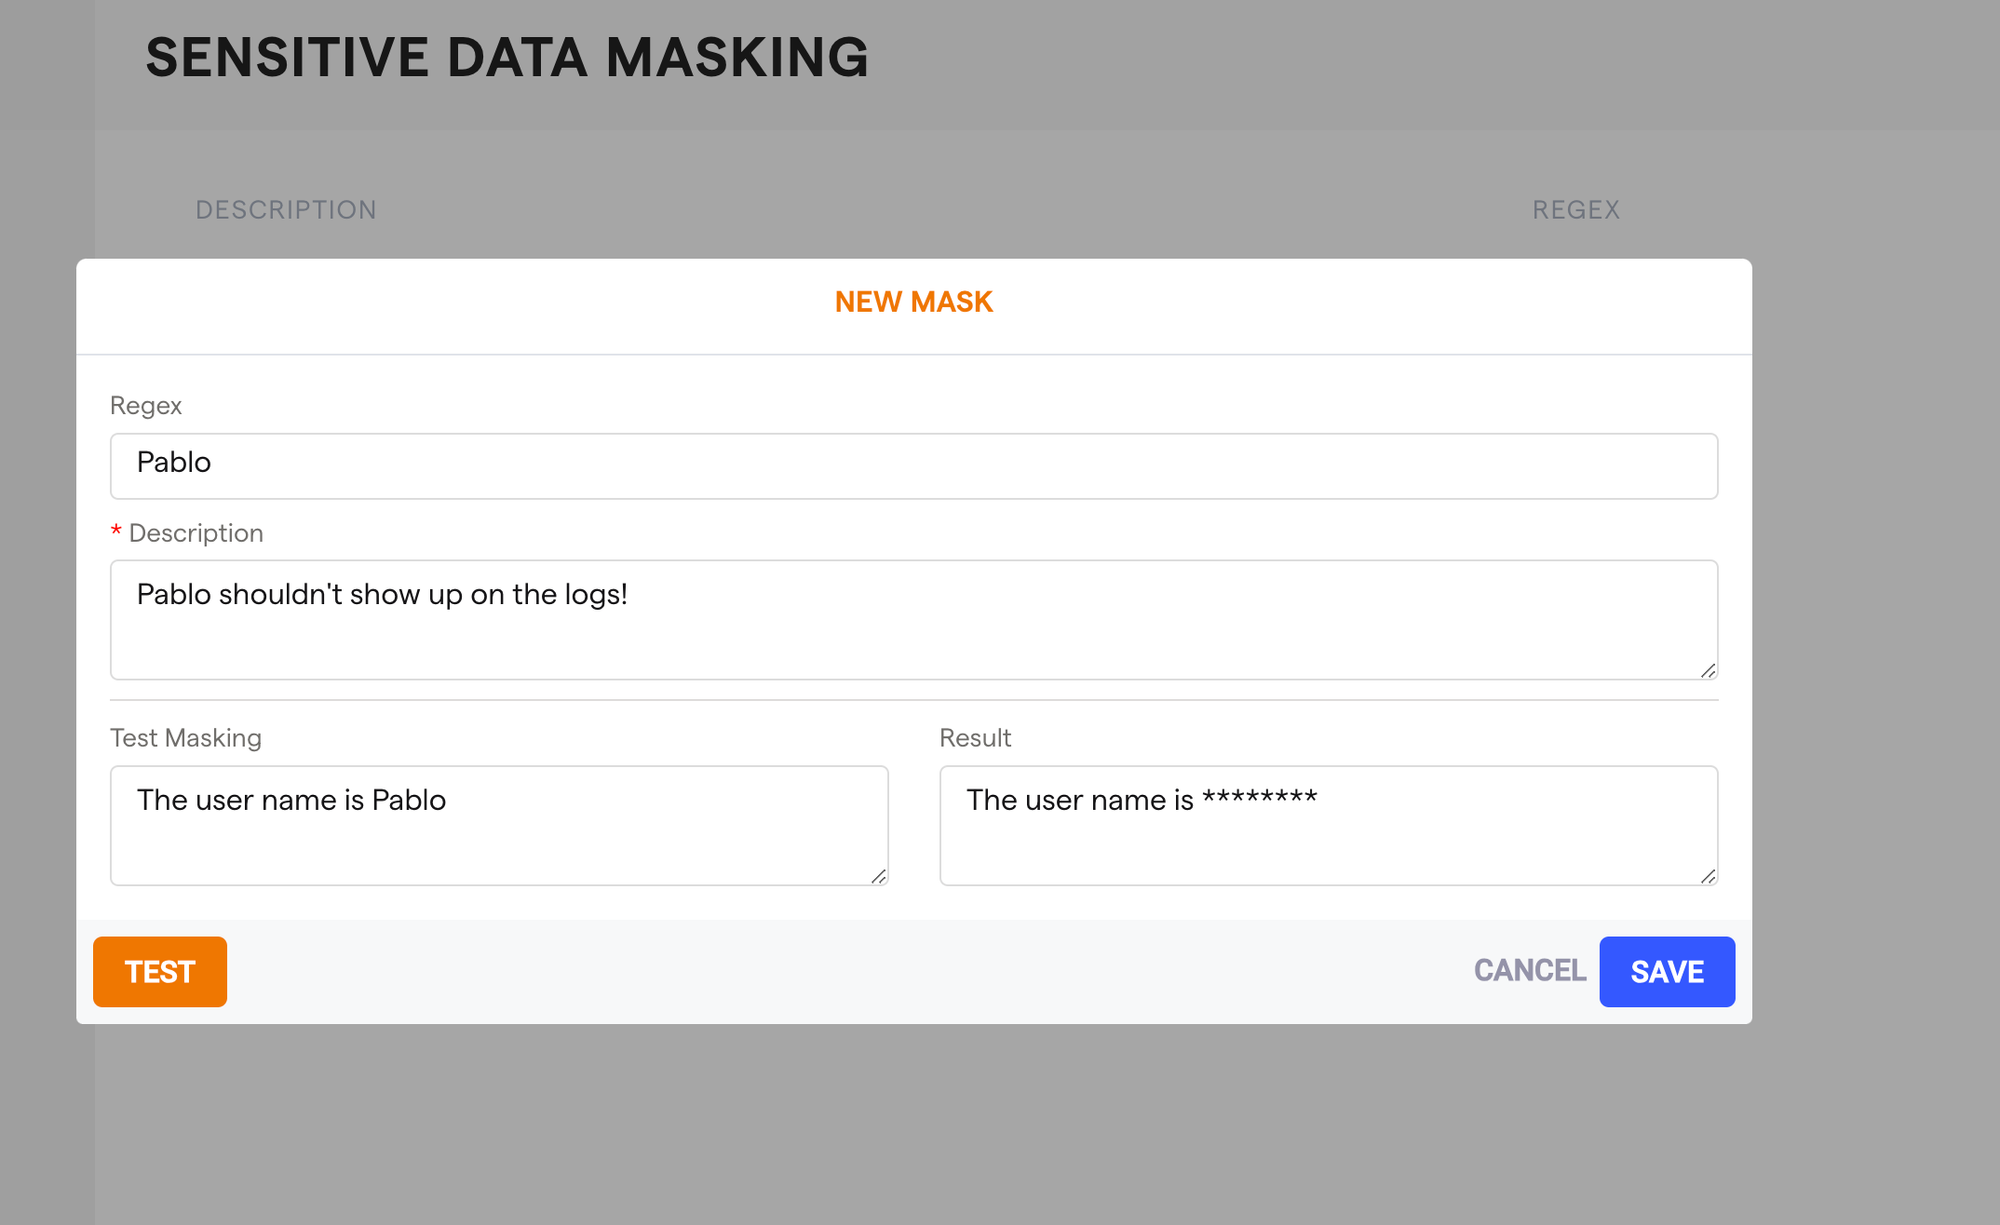The width and height of the screenshot is (2000, 1225).
Task: Click the Test Masking resize handle
Action: 878,877
